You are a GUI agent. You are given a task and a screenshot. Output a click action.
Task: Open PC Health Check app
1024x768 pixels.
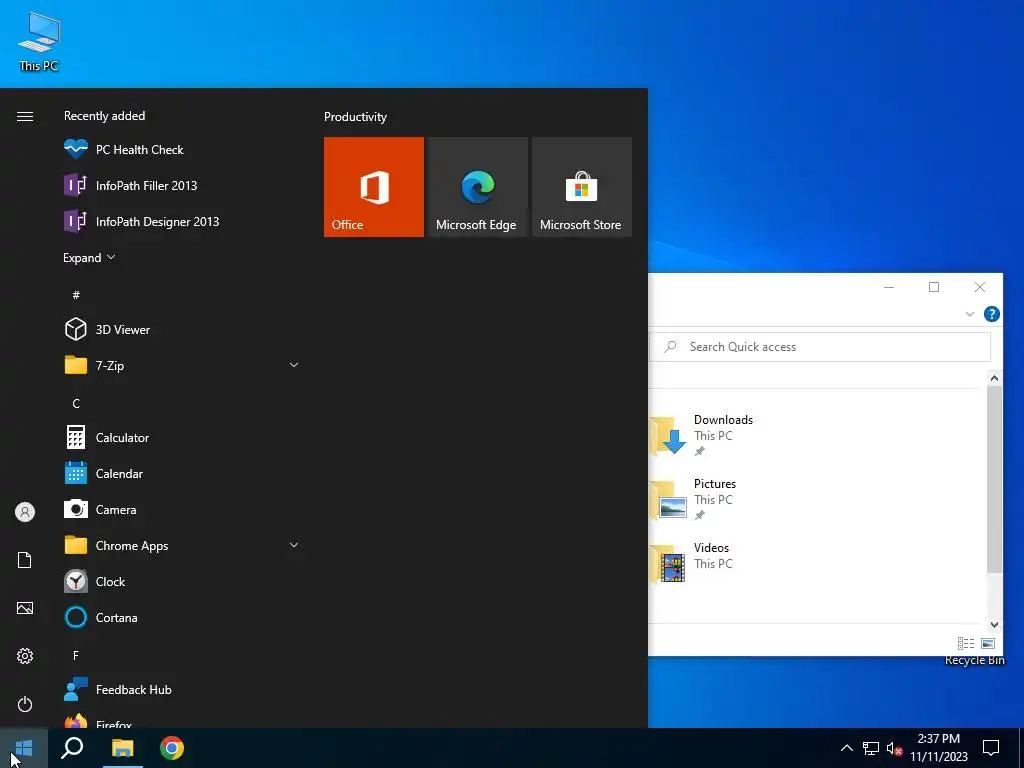[182, 150]
